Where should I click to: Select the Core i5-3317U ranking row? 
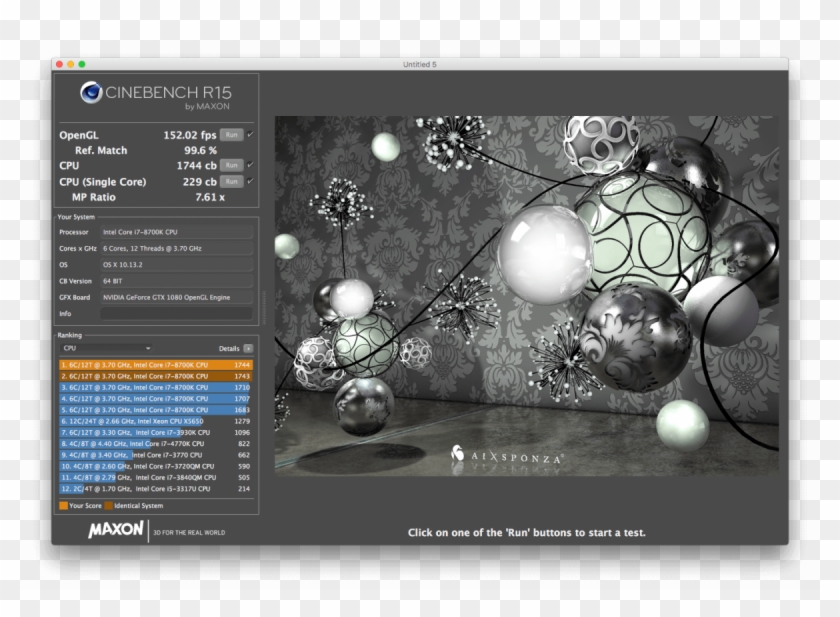pos(155,488)
